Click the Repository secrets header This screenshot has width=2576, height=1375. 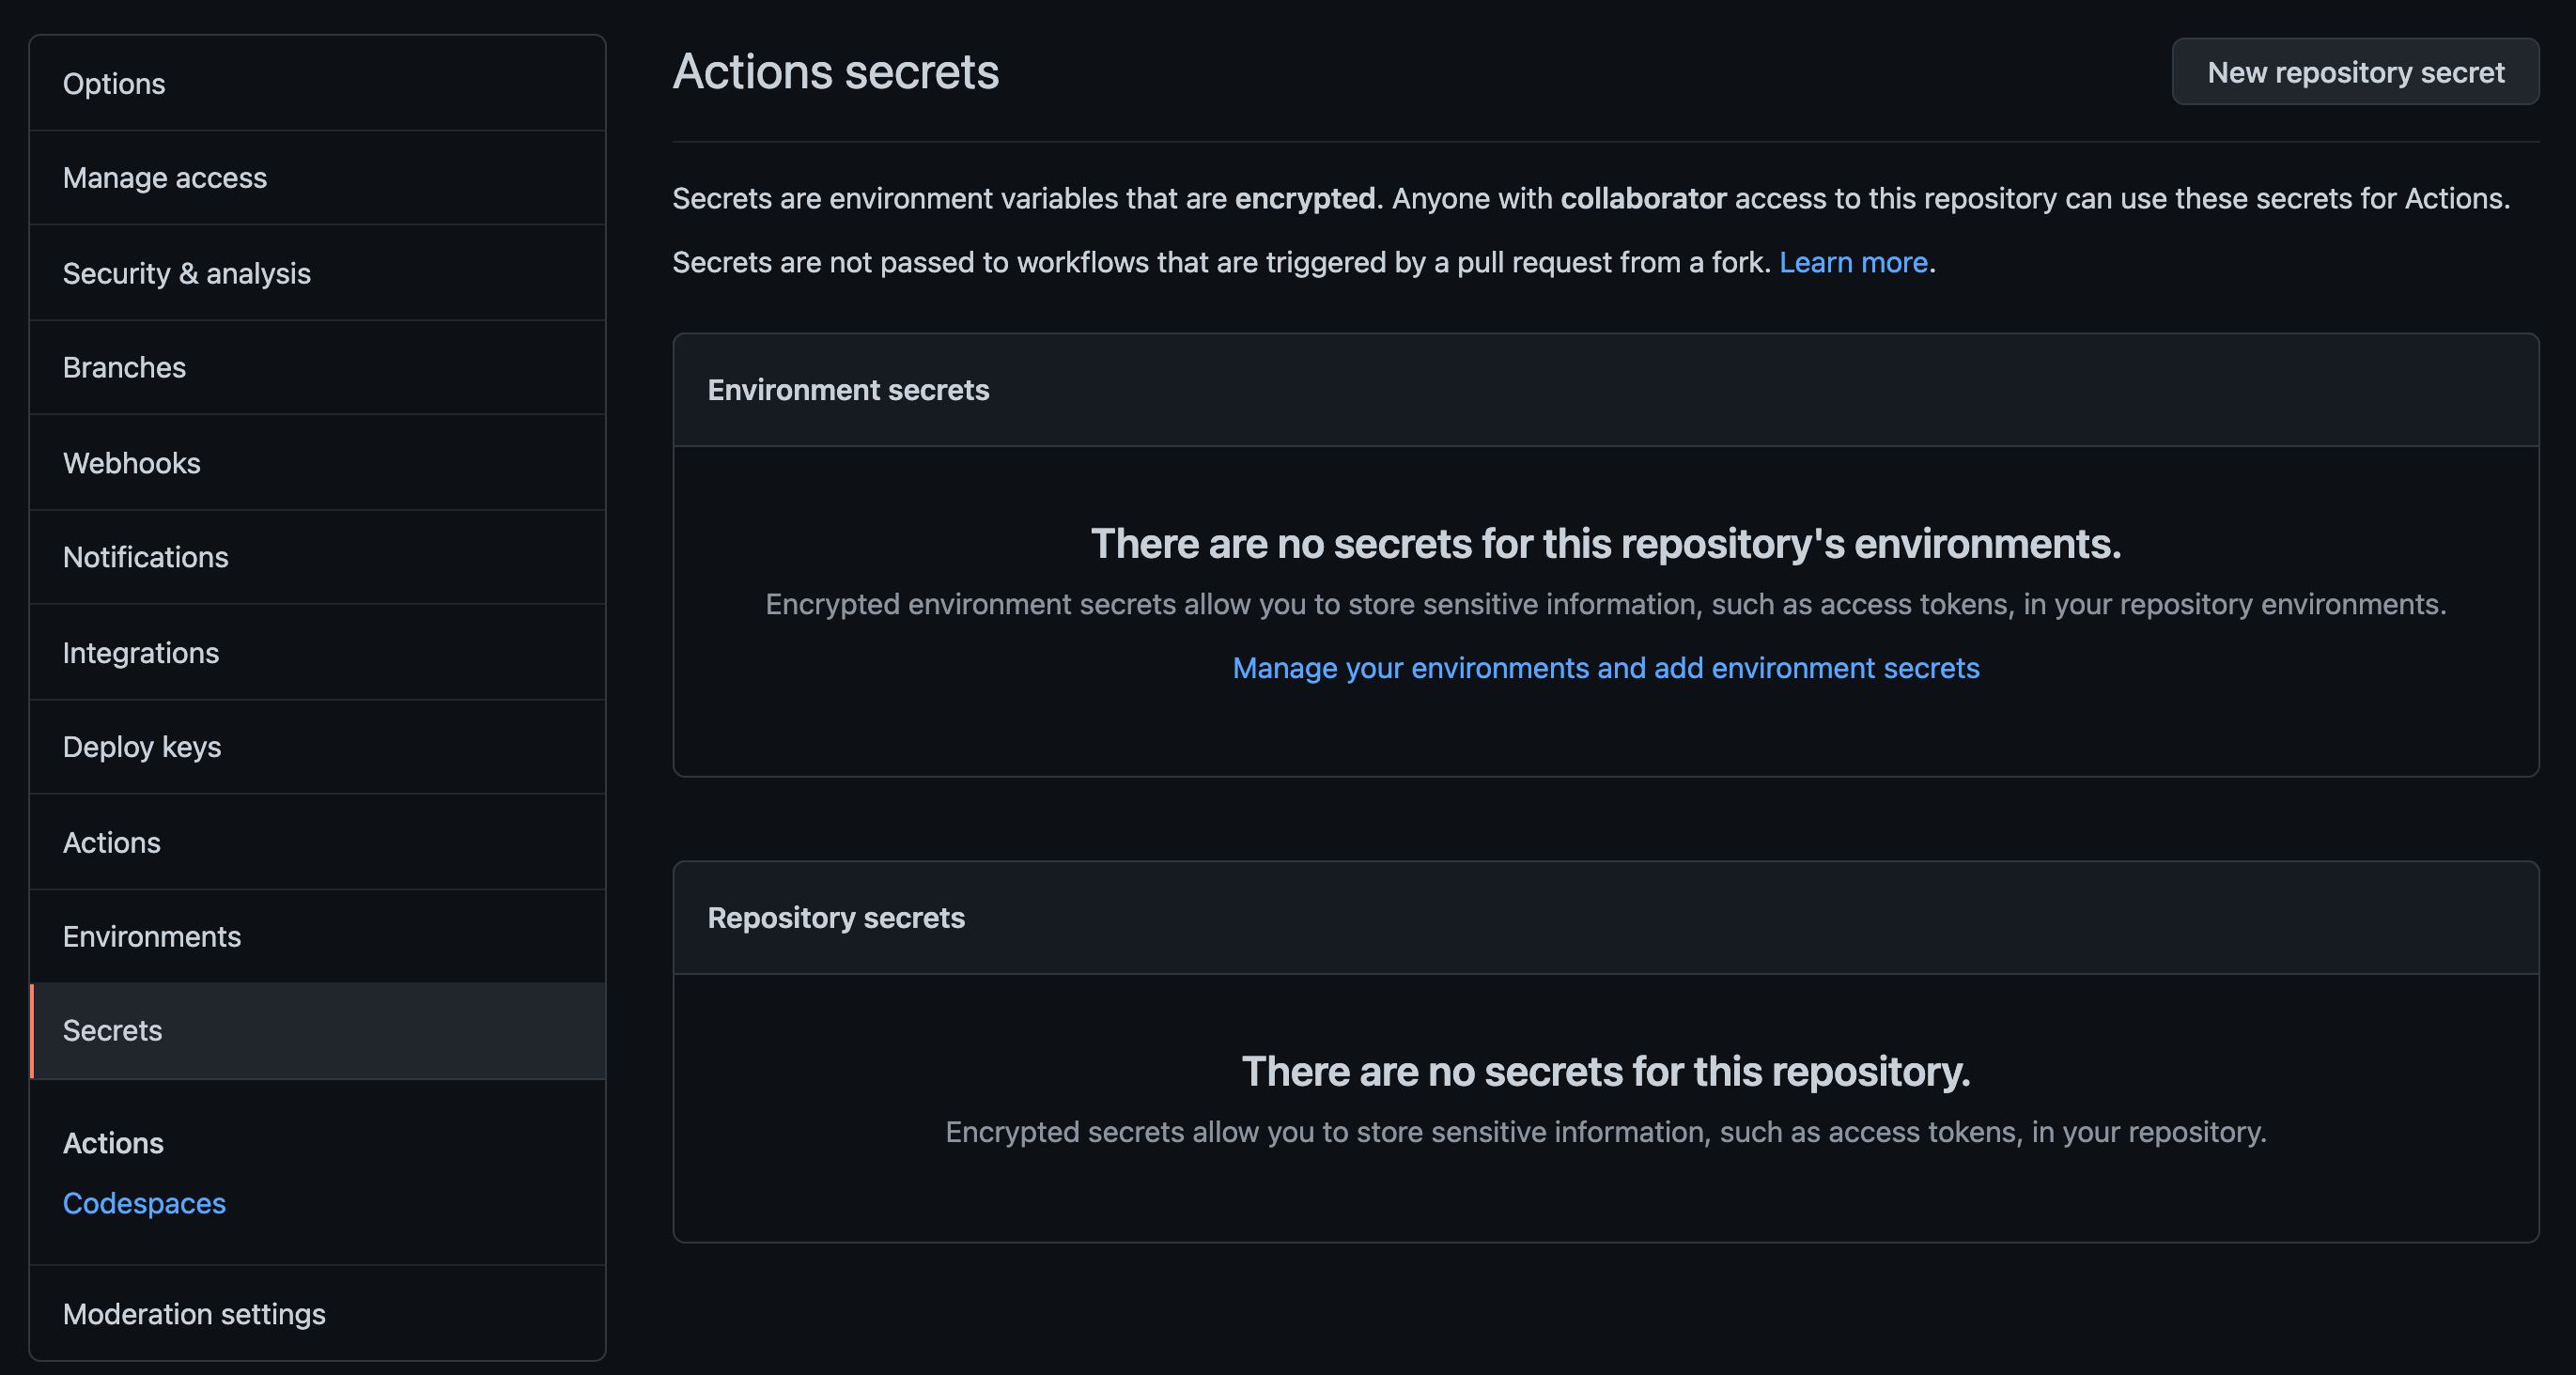836,918
